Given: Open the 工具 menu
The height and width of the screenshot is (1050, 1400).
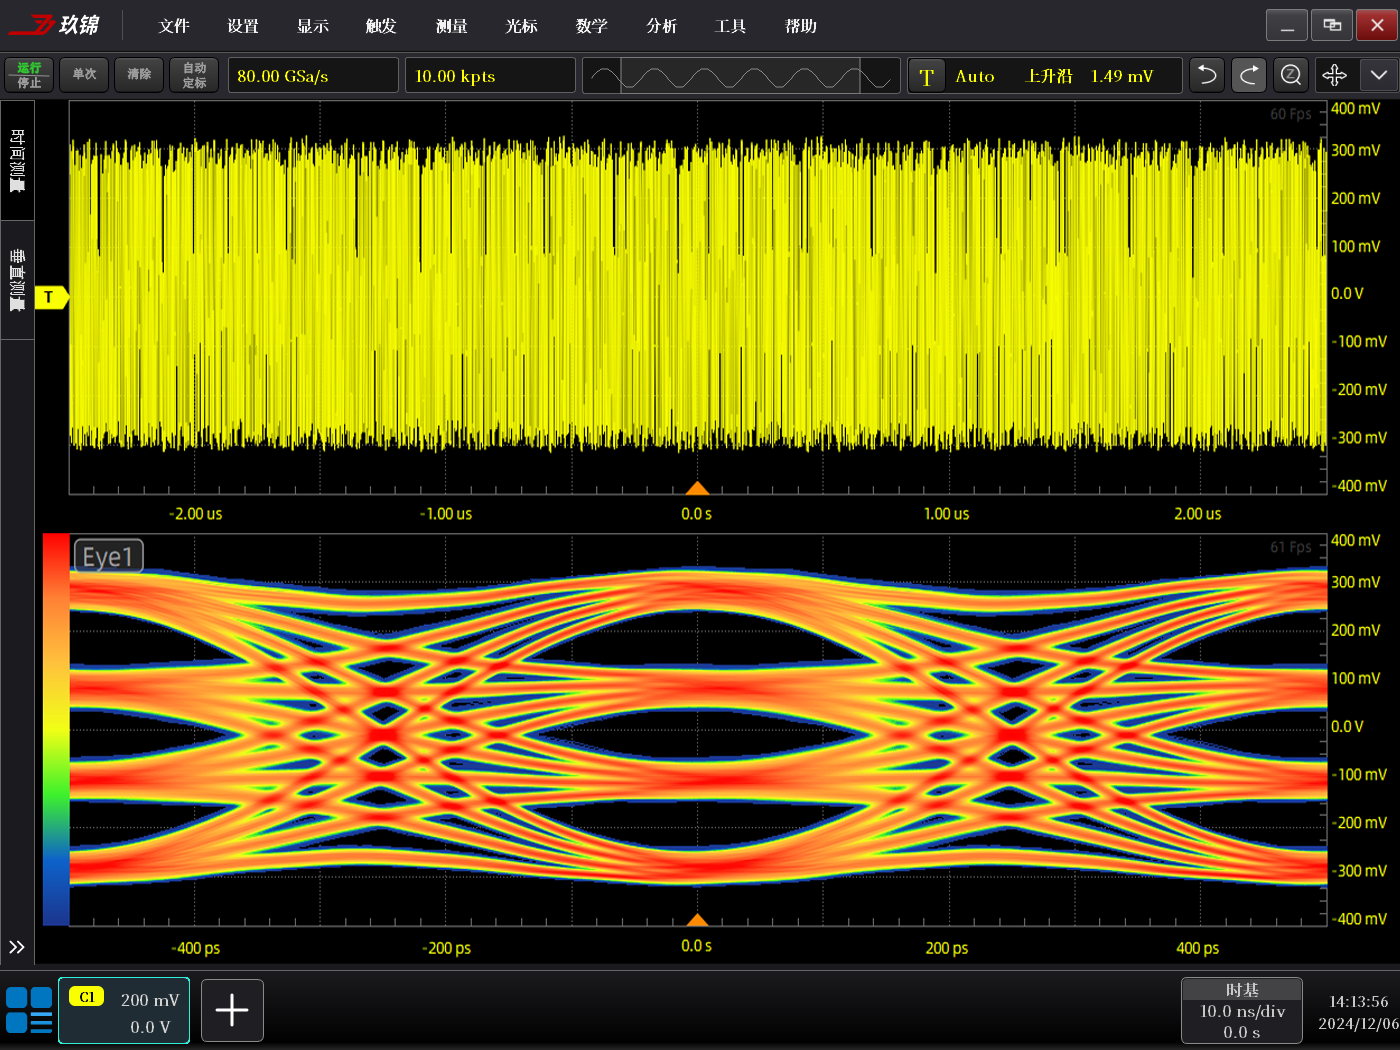Looking at the screenshot, I should (x=731, y=26).
